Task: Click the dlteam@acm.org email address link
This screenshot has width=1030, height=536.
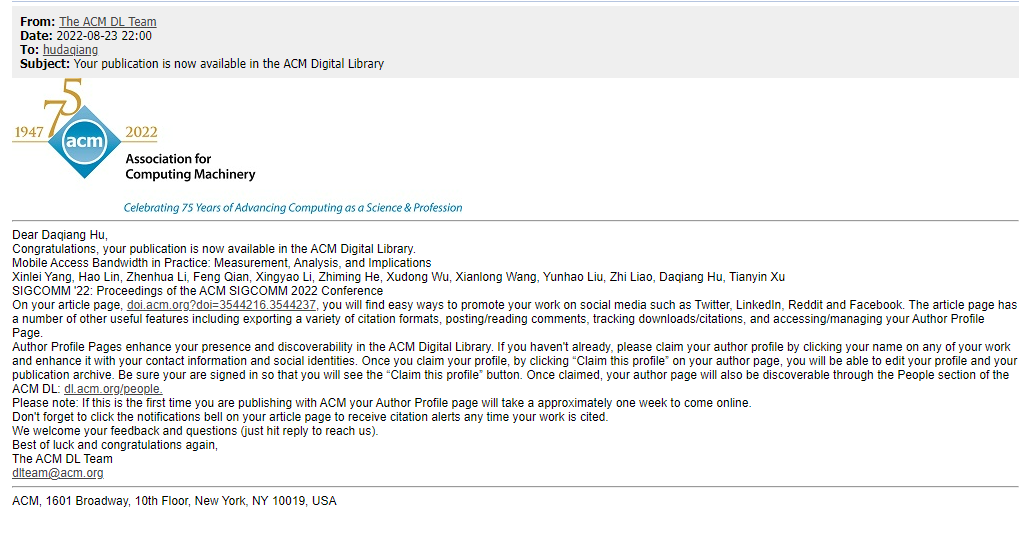Action: pos(57,473)
